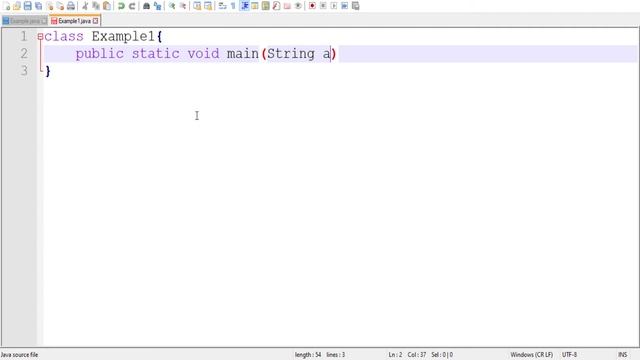640x360 pixels.
Task: Click 'Example1' in the class declaration
Action: [x=123, y=36]
